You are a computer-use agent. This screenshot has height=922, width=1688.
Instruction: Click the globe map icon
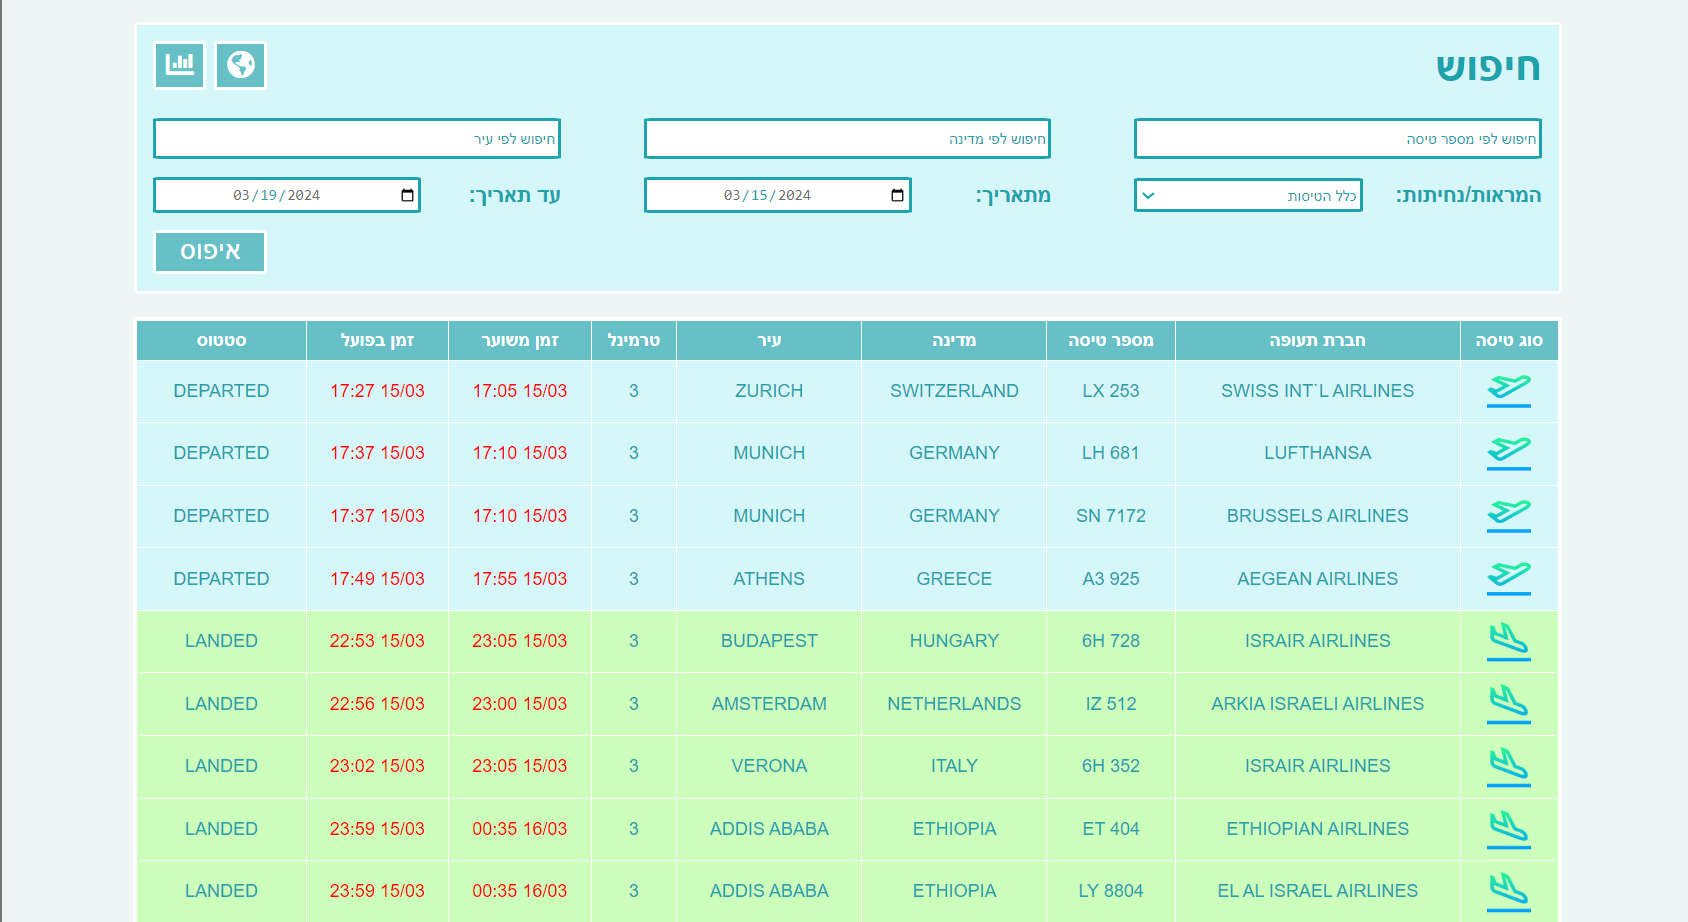point(240,65)
